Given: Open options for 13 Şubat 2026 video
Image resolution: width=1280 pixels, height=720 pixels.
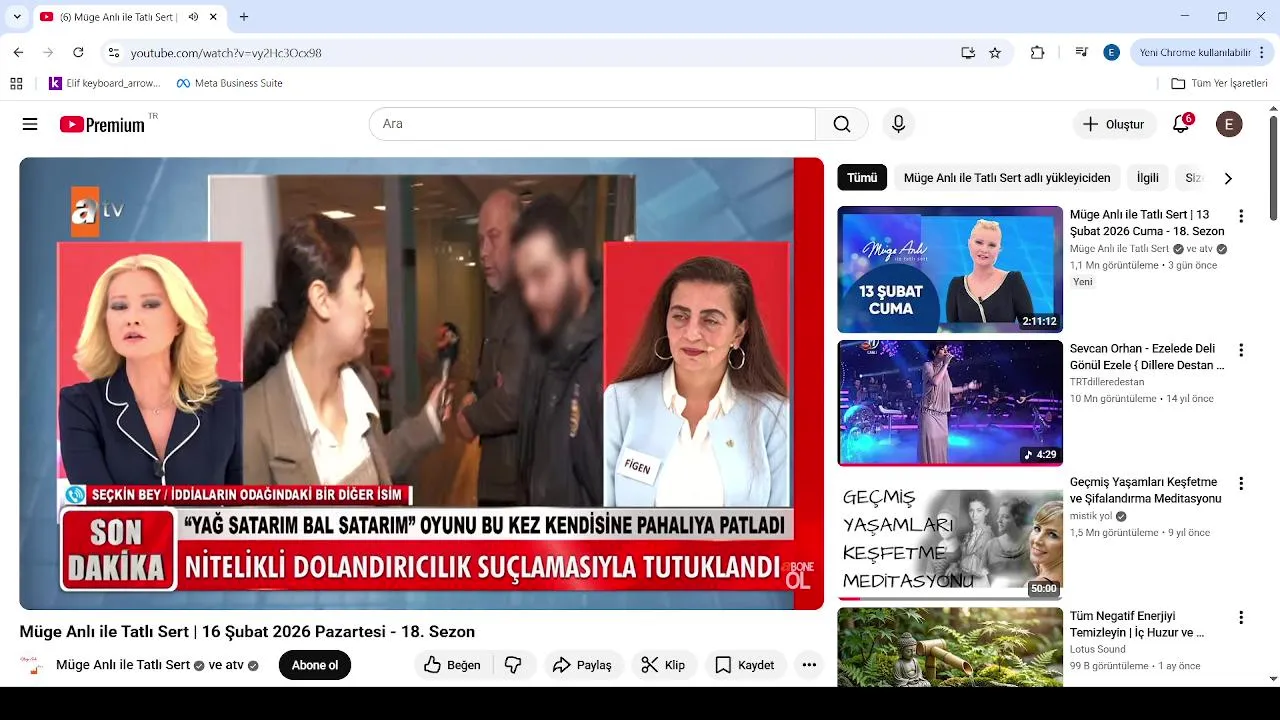Looking at the screenshot, I should pyautogui.click(x=1241, y=216).
